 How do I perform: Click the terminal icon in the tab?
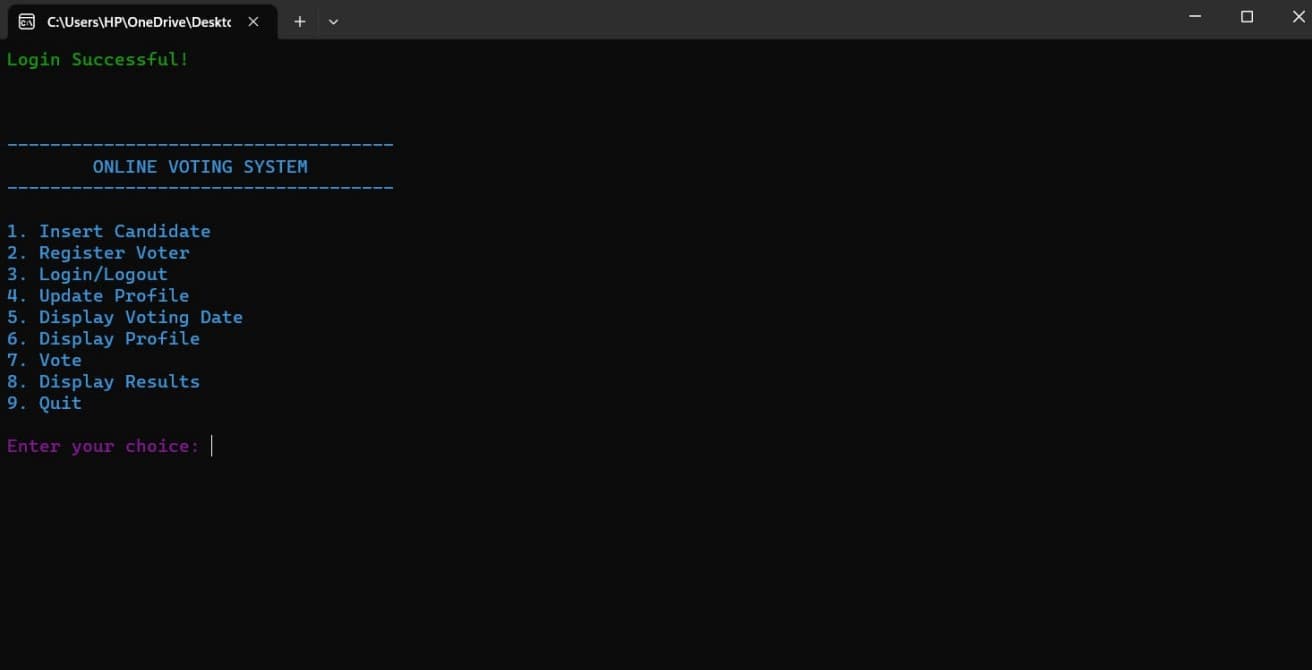[27, 21]
